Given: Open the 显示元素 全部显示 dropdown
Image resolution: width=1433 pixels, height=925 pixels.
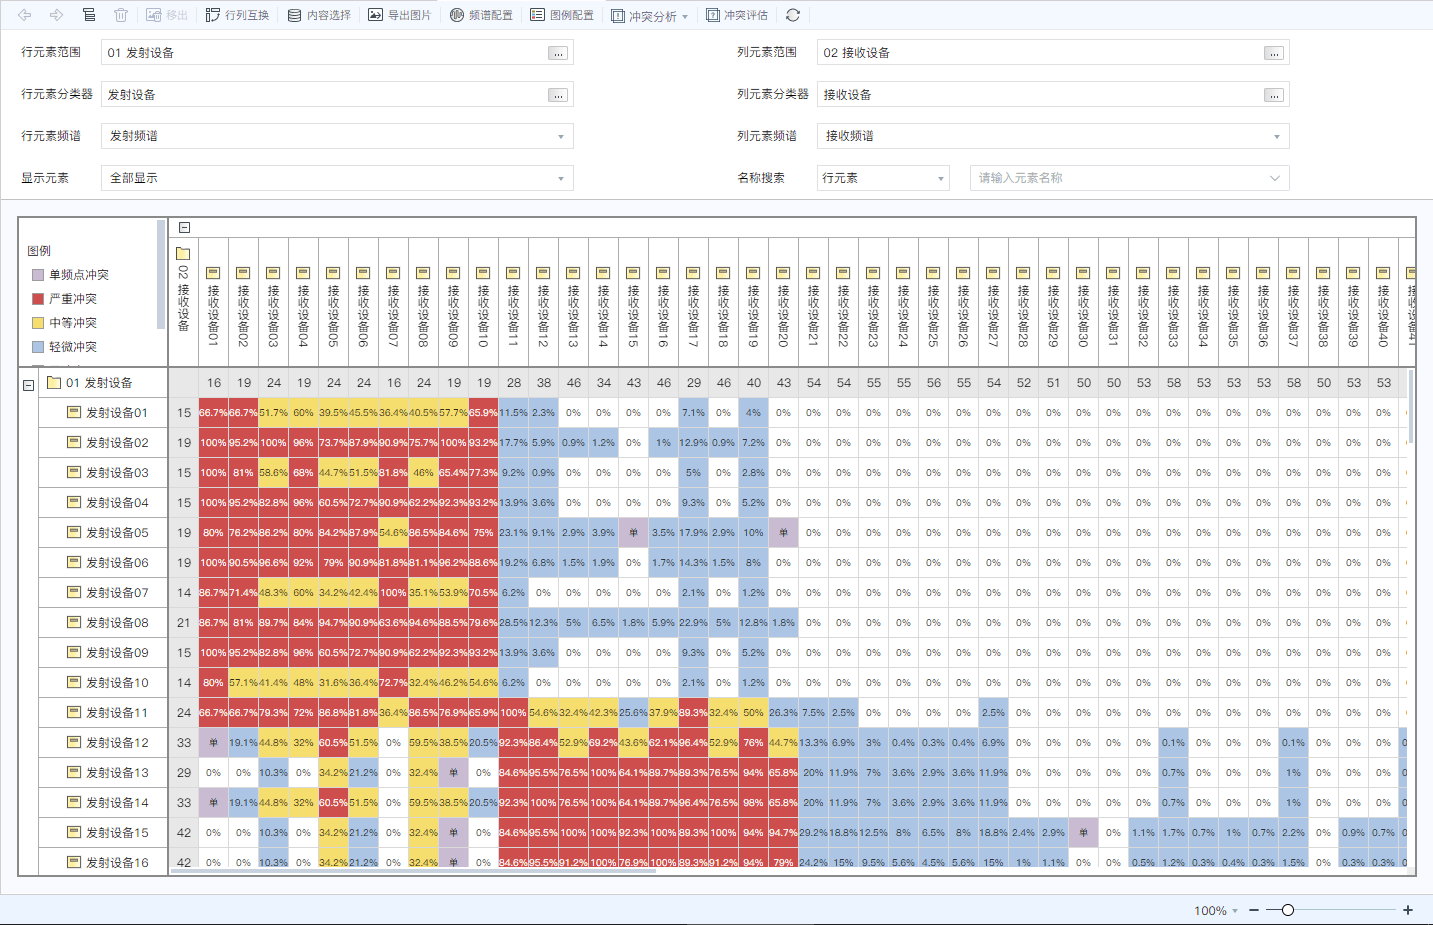Looking at the screenshot, I should coord(337,178).
